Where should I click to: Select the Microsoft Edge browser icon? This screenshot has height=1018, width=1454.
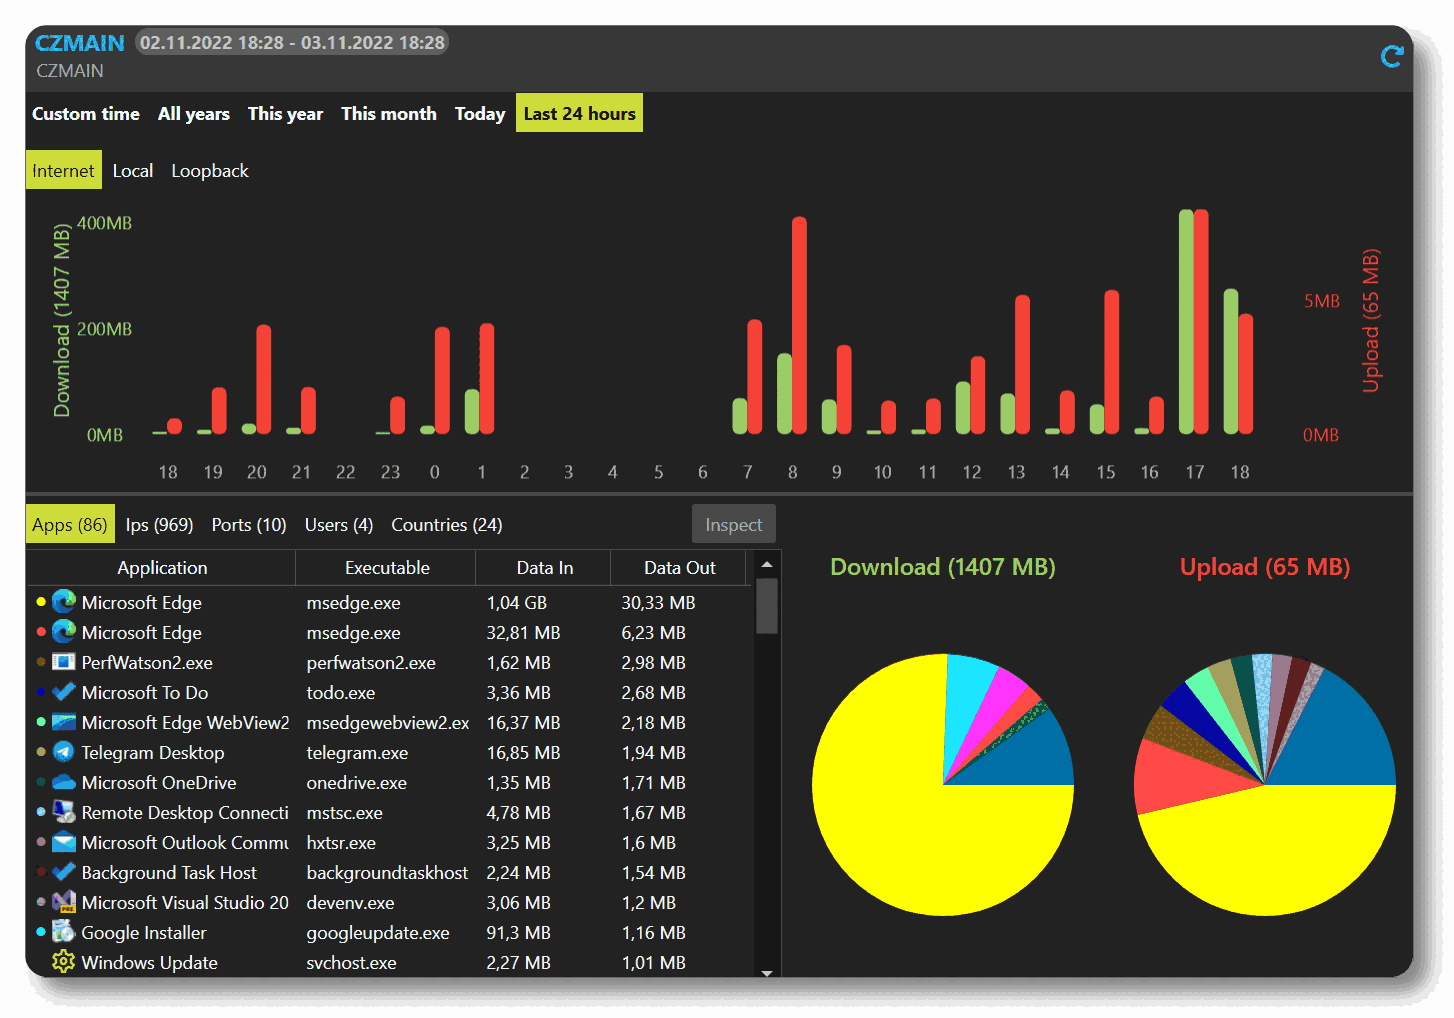click(63, 602)
